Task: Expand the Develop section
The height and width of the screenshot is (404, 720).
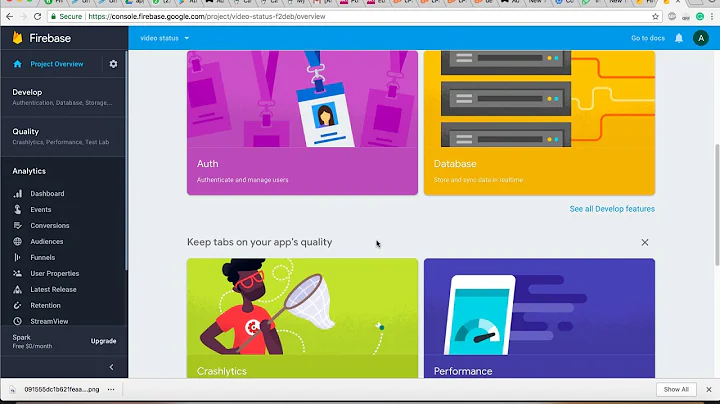Action: (64, 97)
